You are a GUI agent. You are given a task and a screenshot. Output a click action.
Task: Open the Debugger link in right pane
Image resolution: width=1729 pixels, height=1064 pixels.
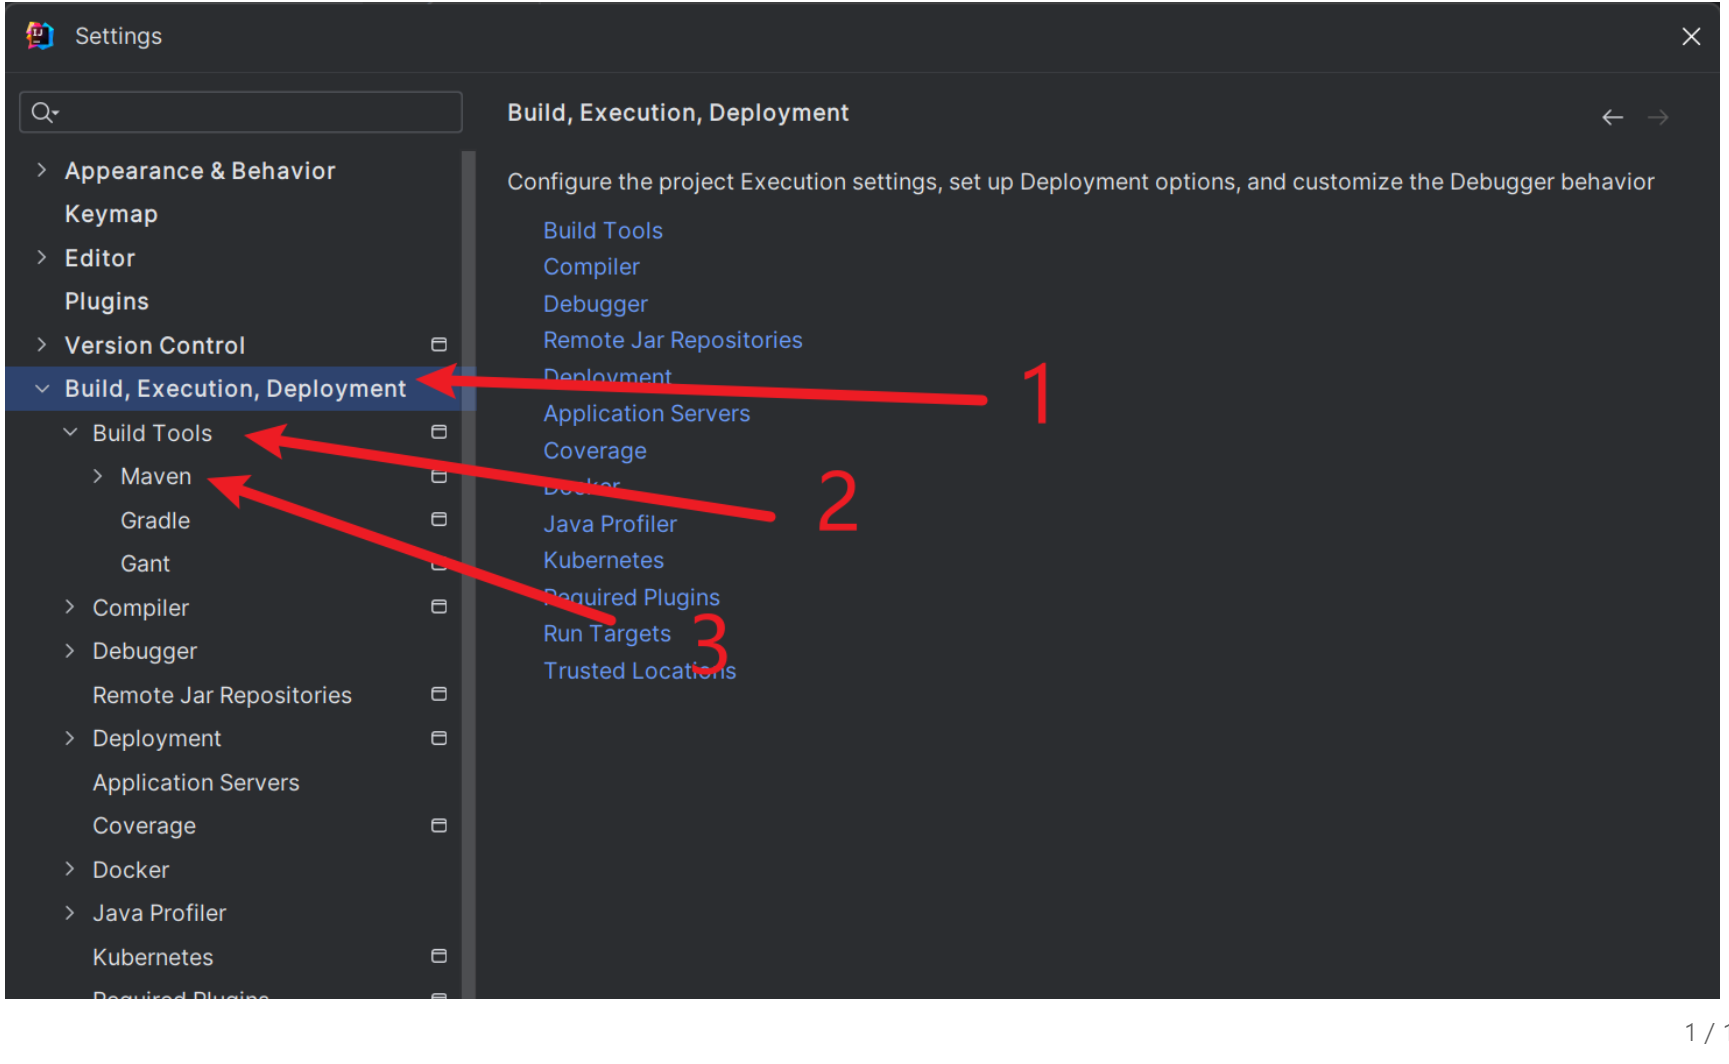595,304
